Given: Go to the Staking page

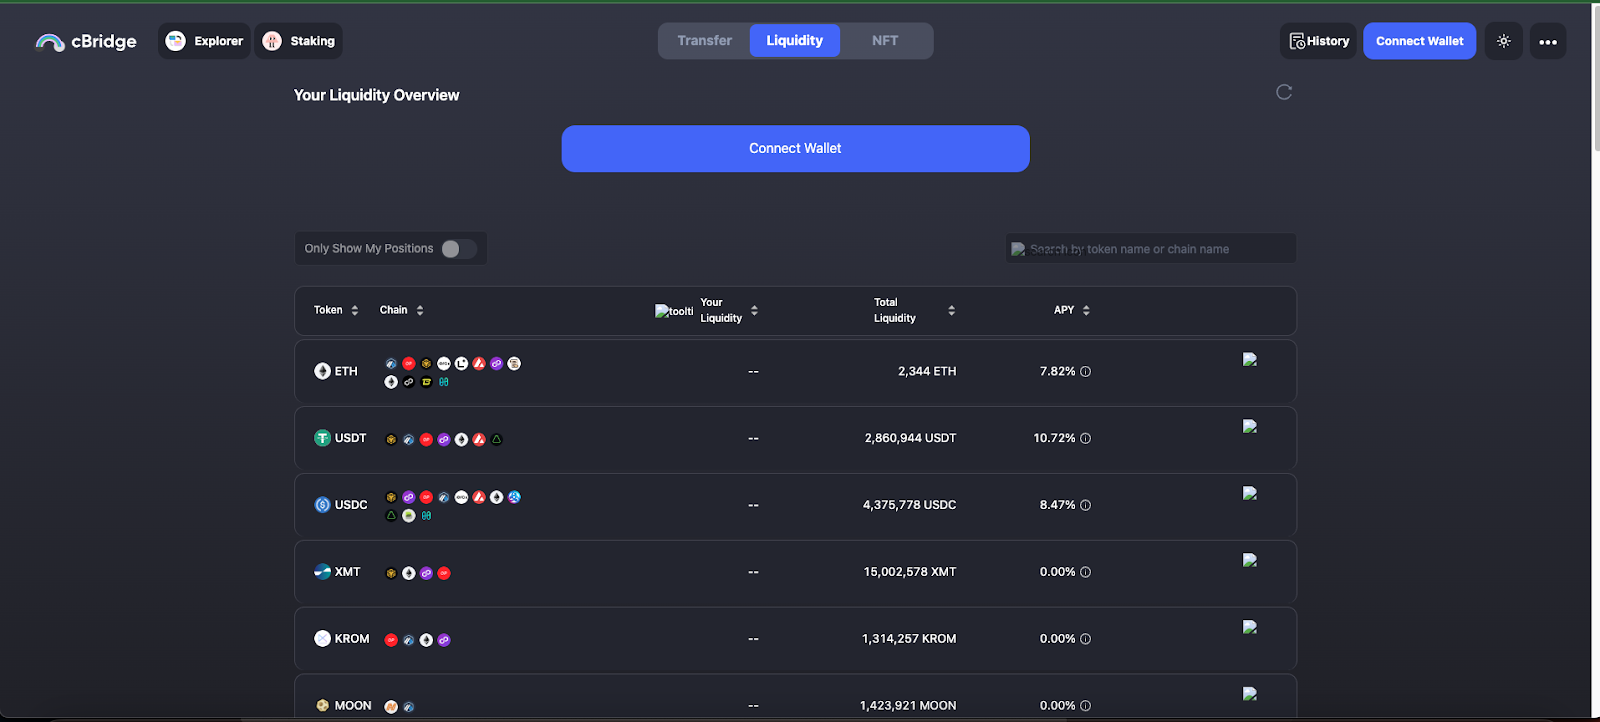Looking at the screenshot, I should pyautogui.click(x=299, y=41).
